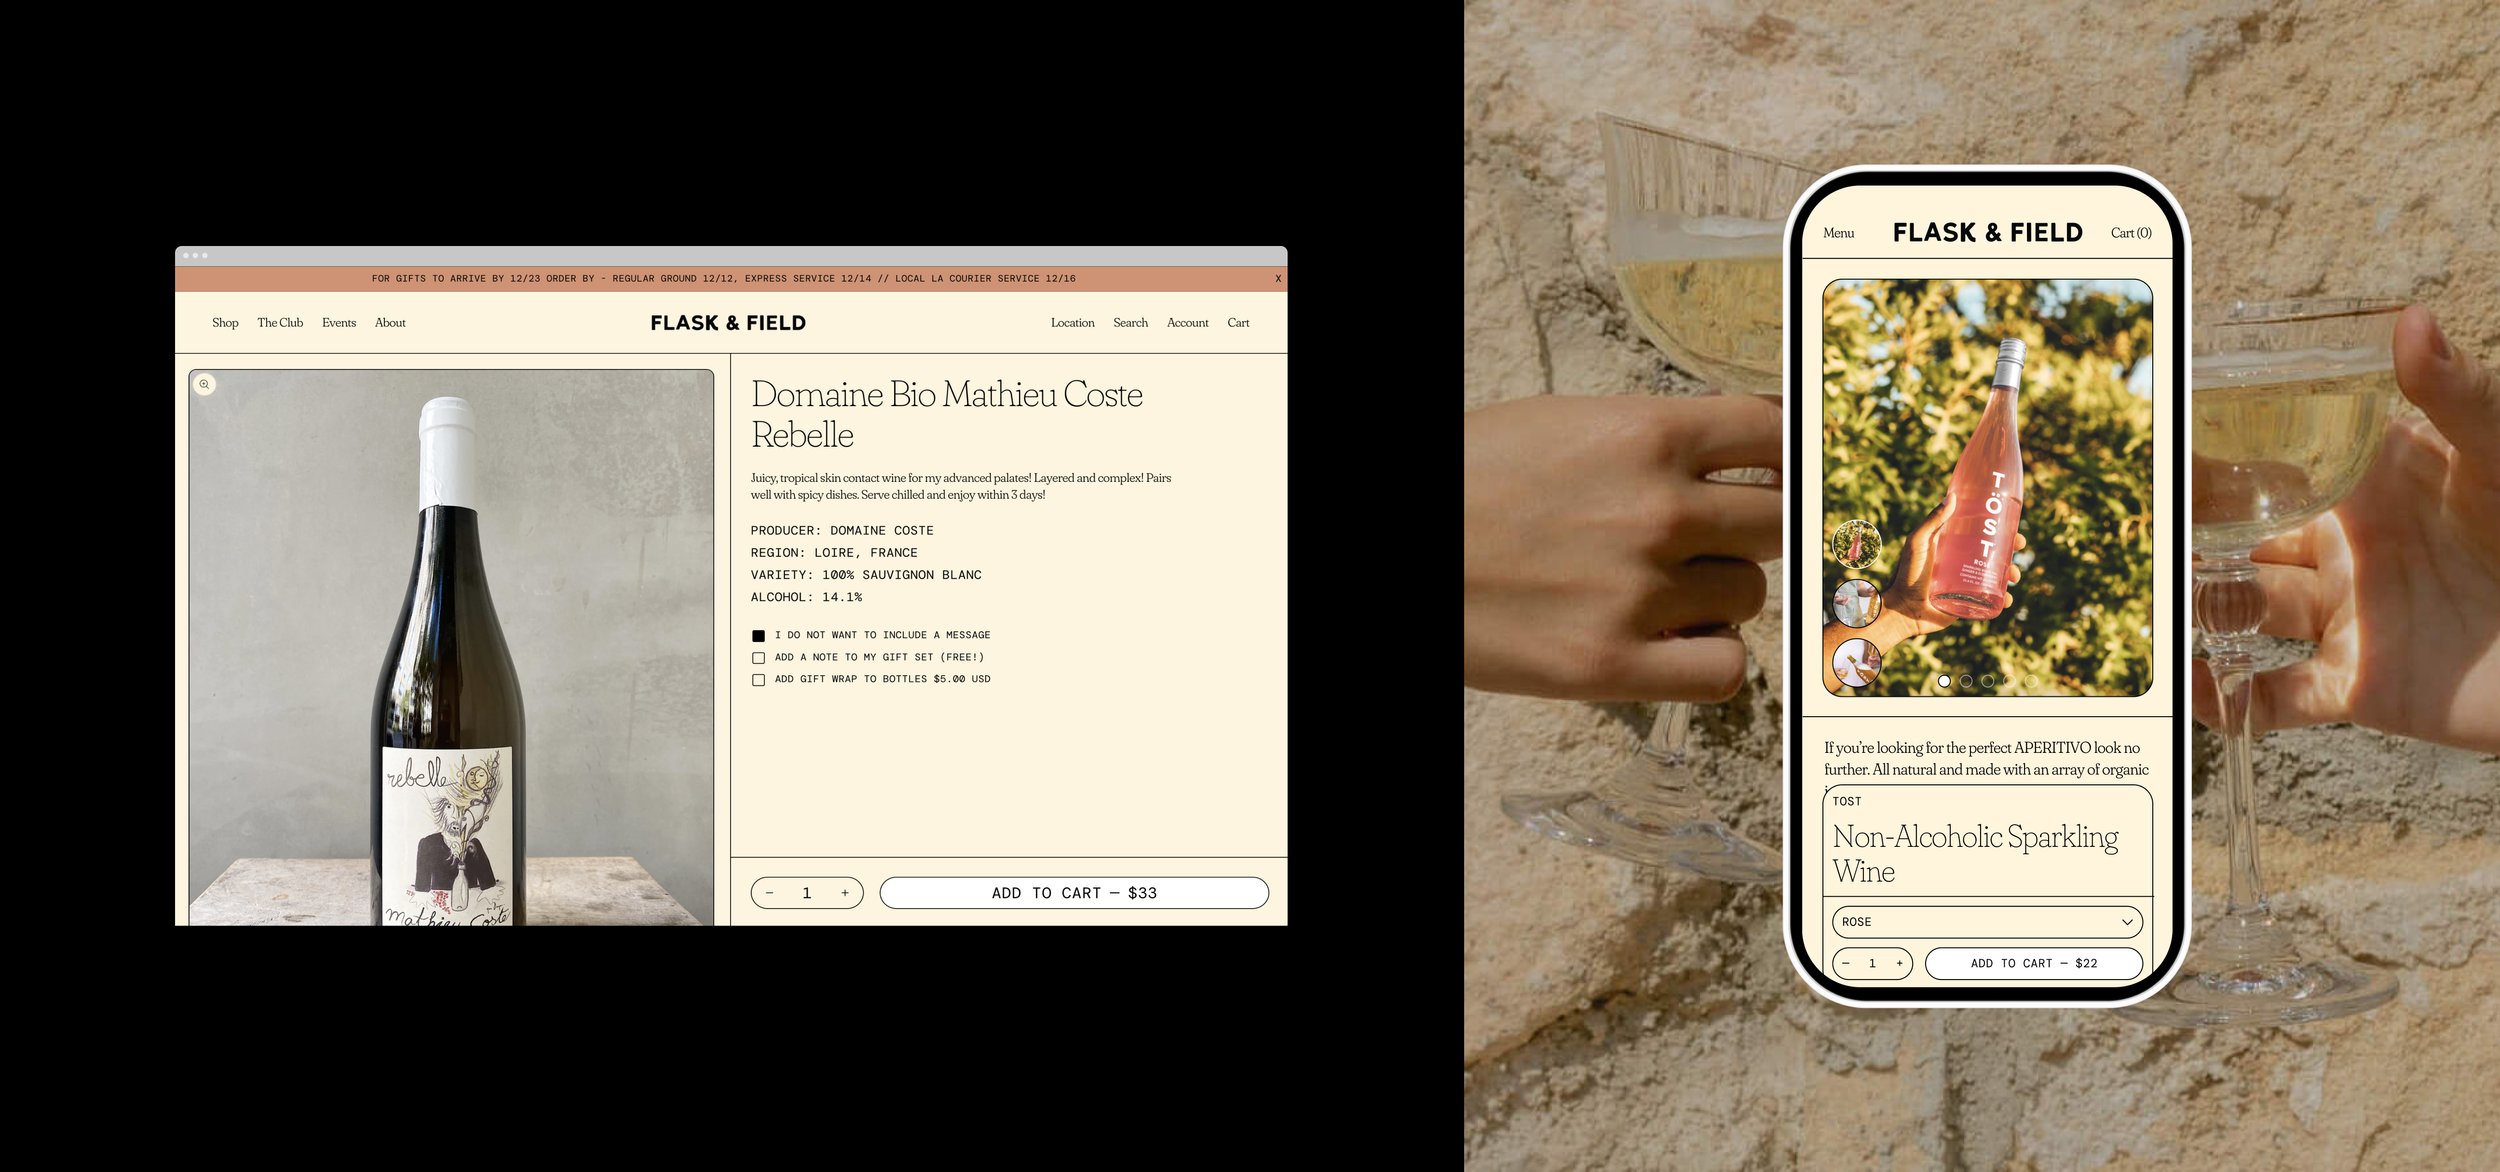Open the ROSE variant dropdown
2500x1172 pixels.
click(1986, 922)
